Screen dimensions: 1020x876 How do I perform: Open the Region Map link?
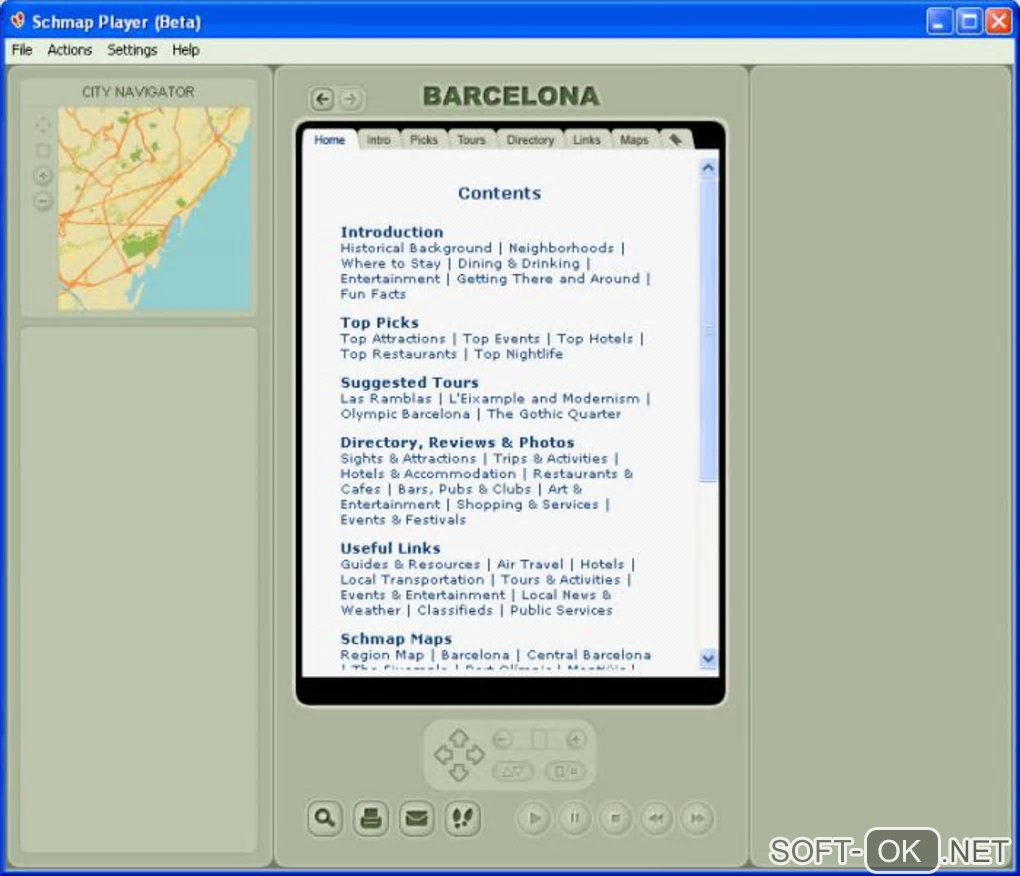click(382, 655)
